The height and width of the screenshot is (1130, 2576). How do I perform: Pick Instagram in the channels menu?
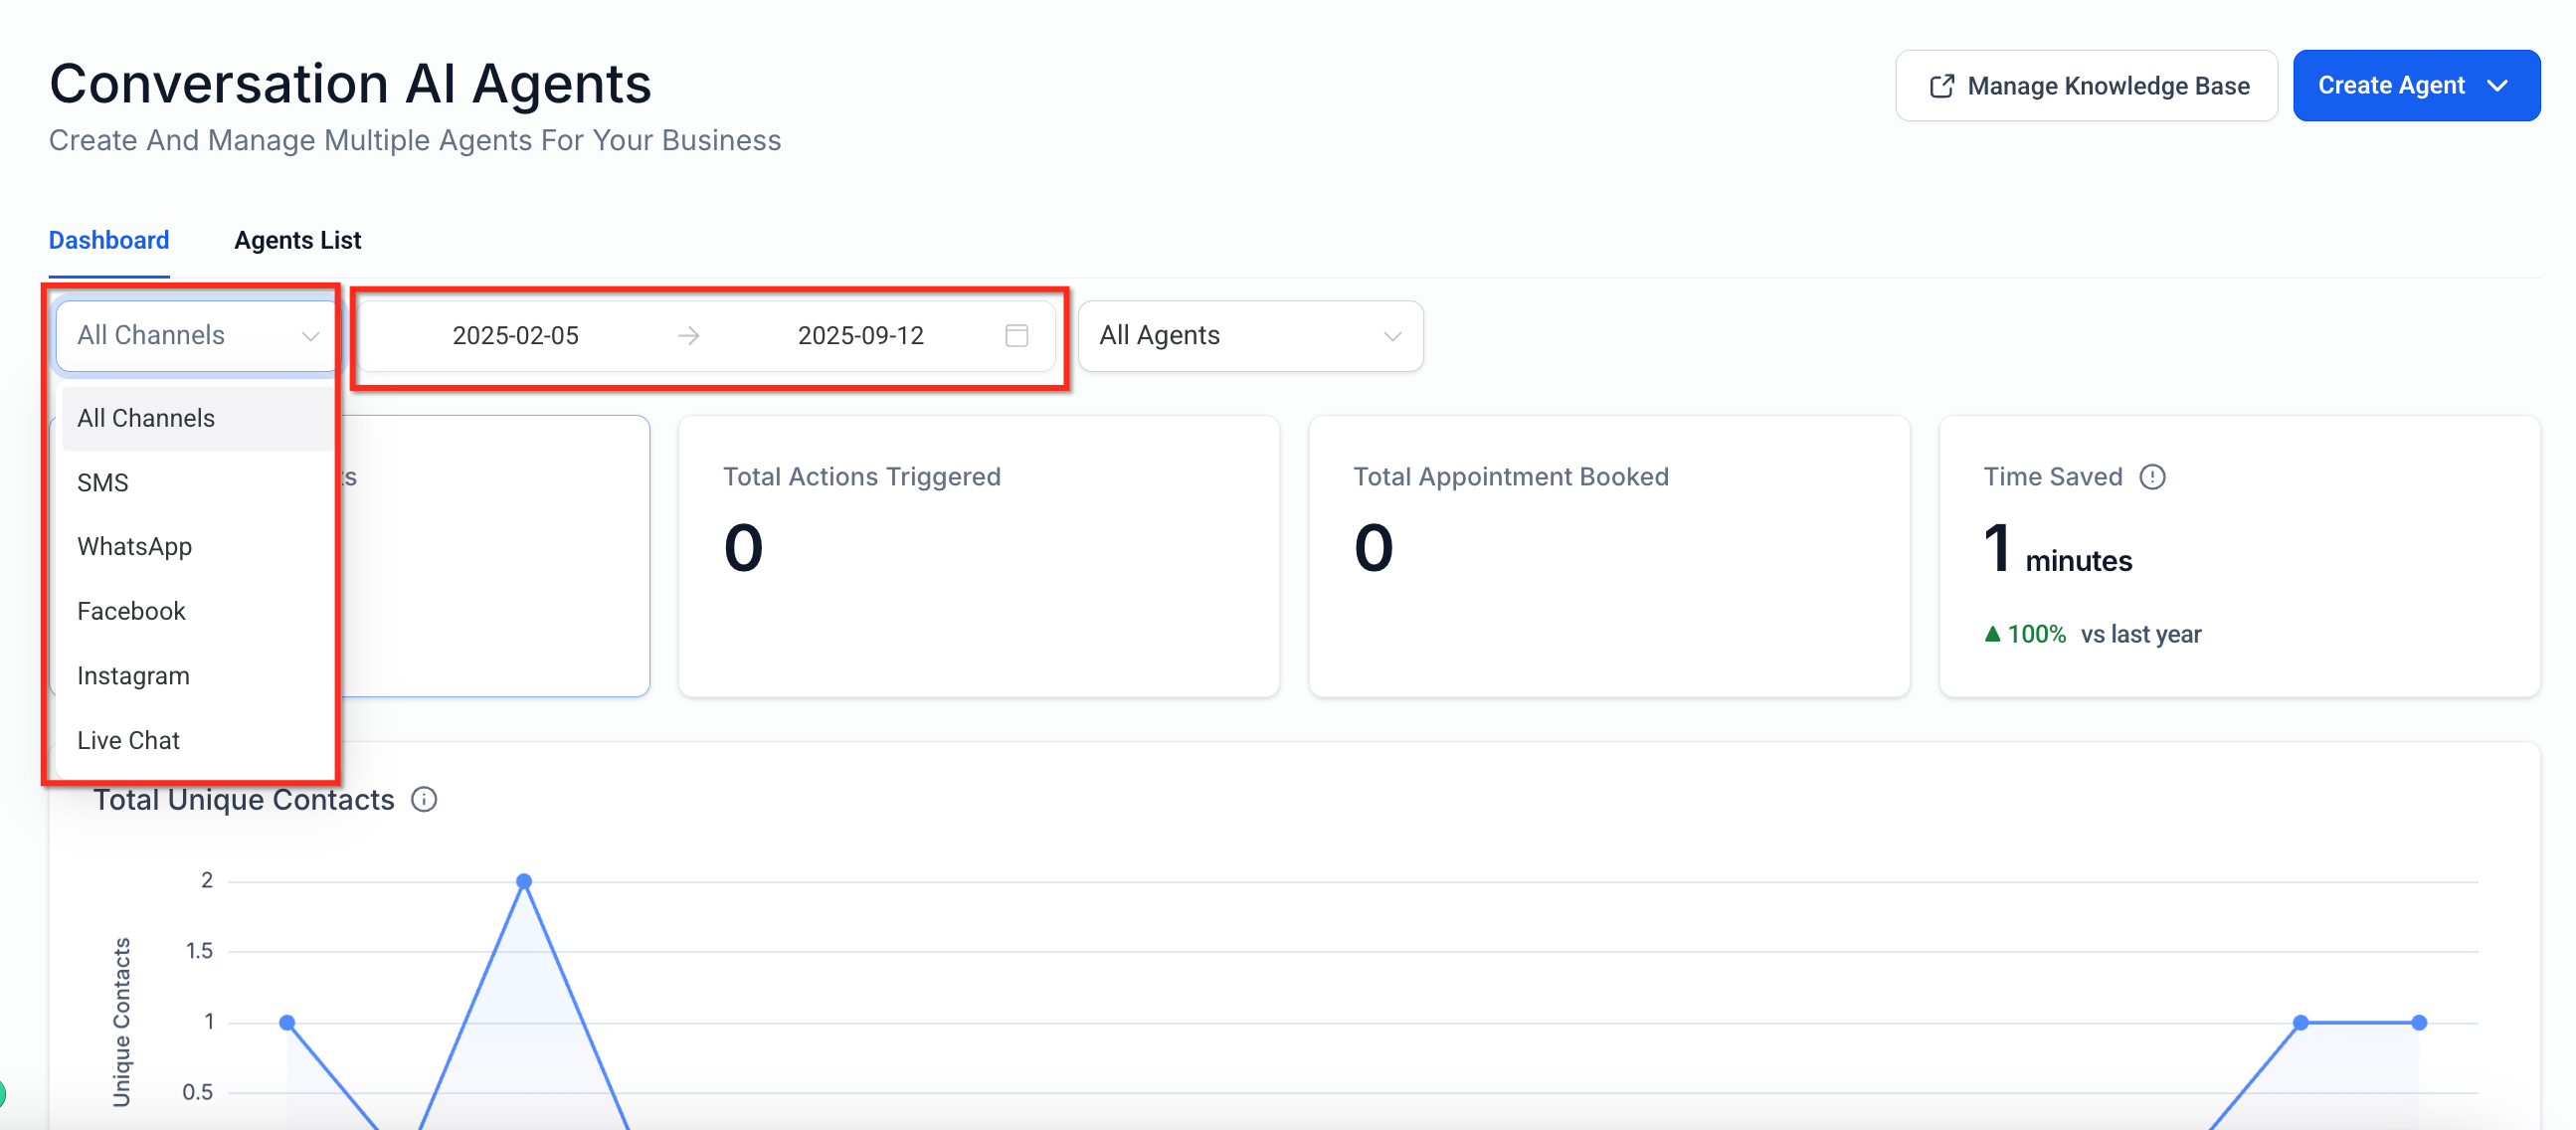pyautogui.click(x=133, y=676)
